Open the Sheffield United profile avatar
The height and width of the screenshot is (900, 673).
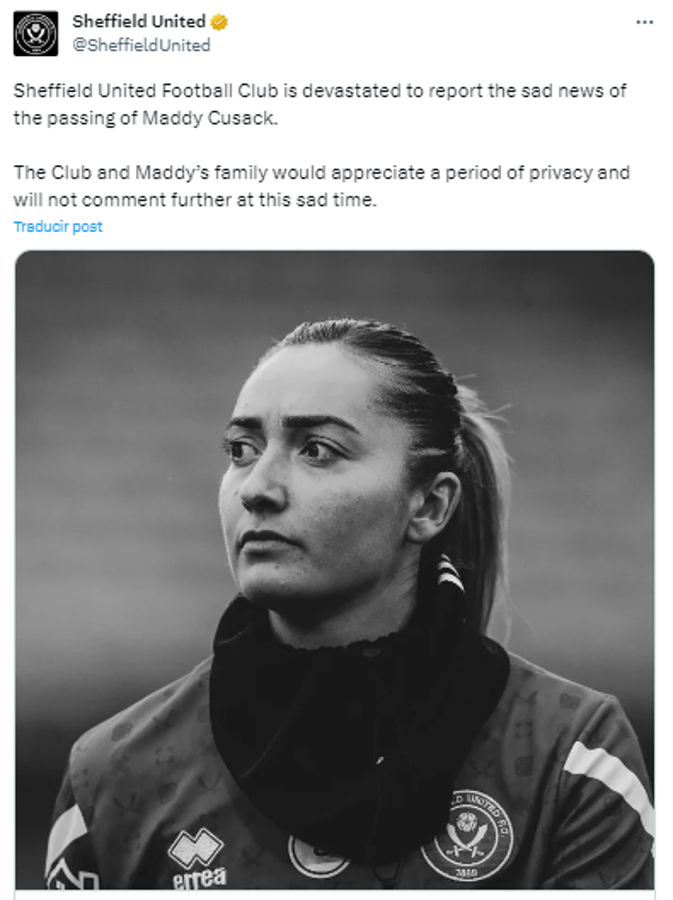(35, 33)
